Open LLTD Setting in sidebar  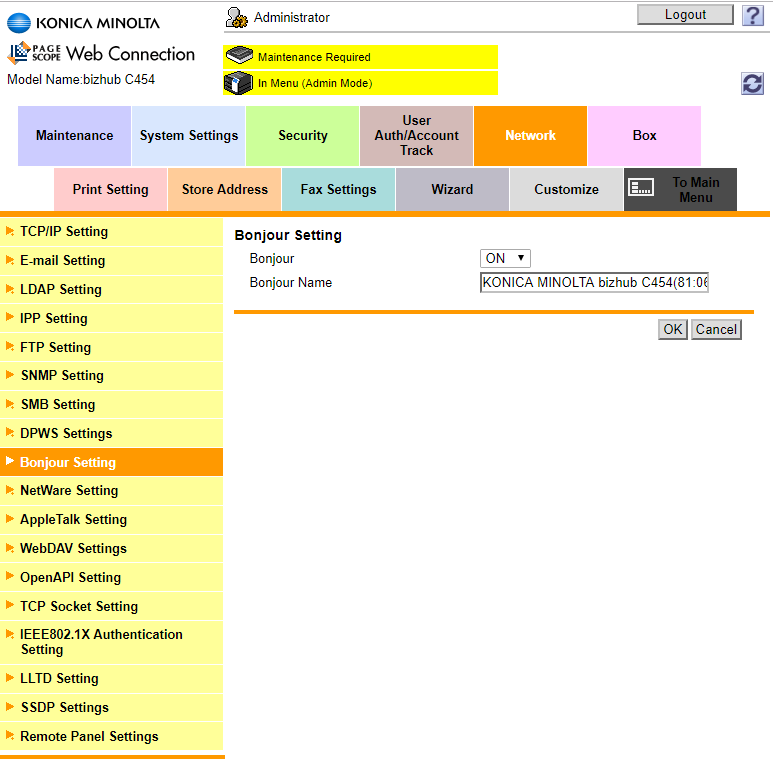pyautogui.click(x=111, y=679)
